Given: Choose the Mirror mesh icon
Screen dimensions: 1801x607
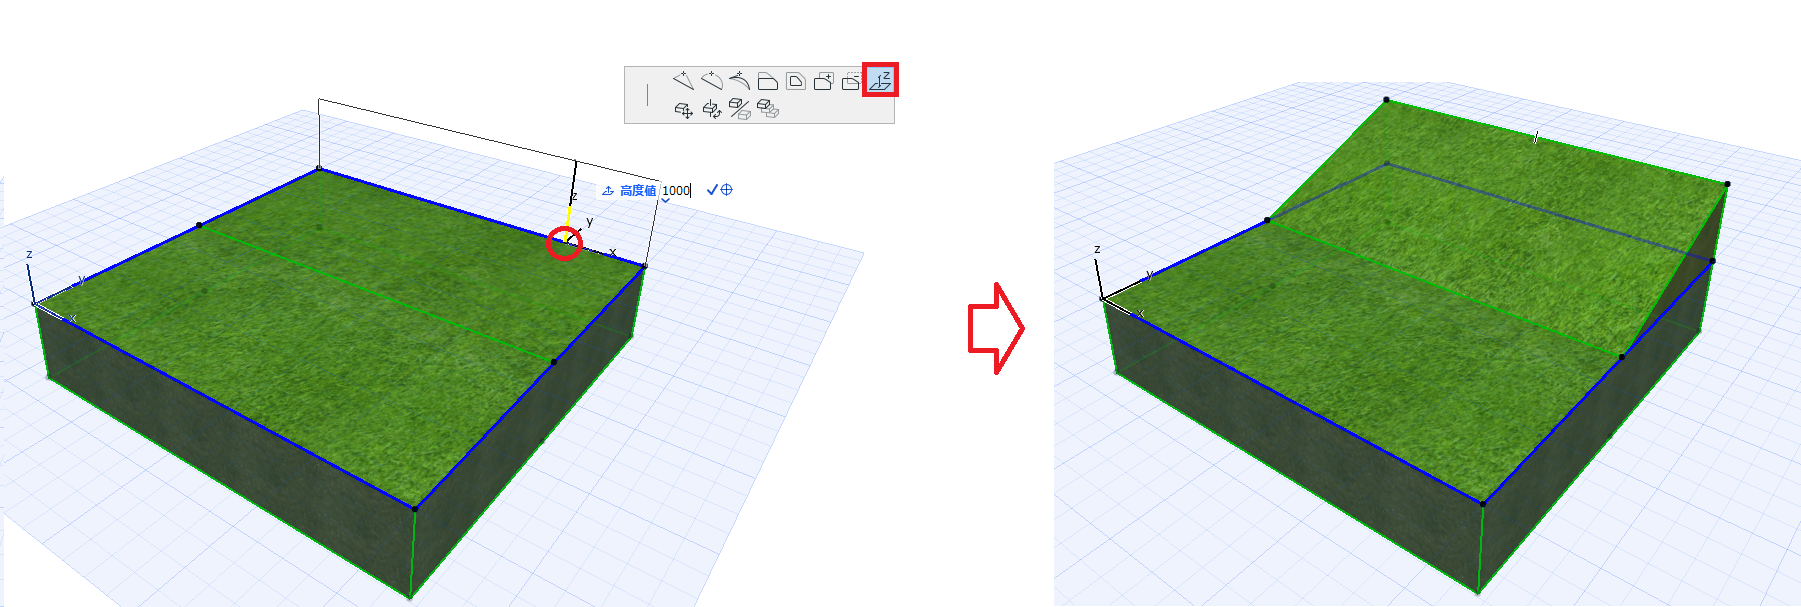Looking at the screenshot, I should tap(740, 108).
